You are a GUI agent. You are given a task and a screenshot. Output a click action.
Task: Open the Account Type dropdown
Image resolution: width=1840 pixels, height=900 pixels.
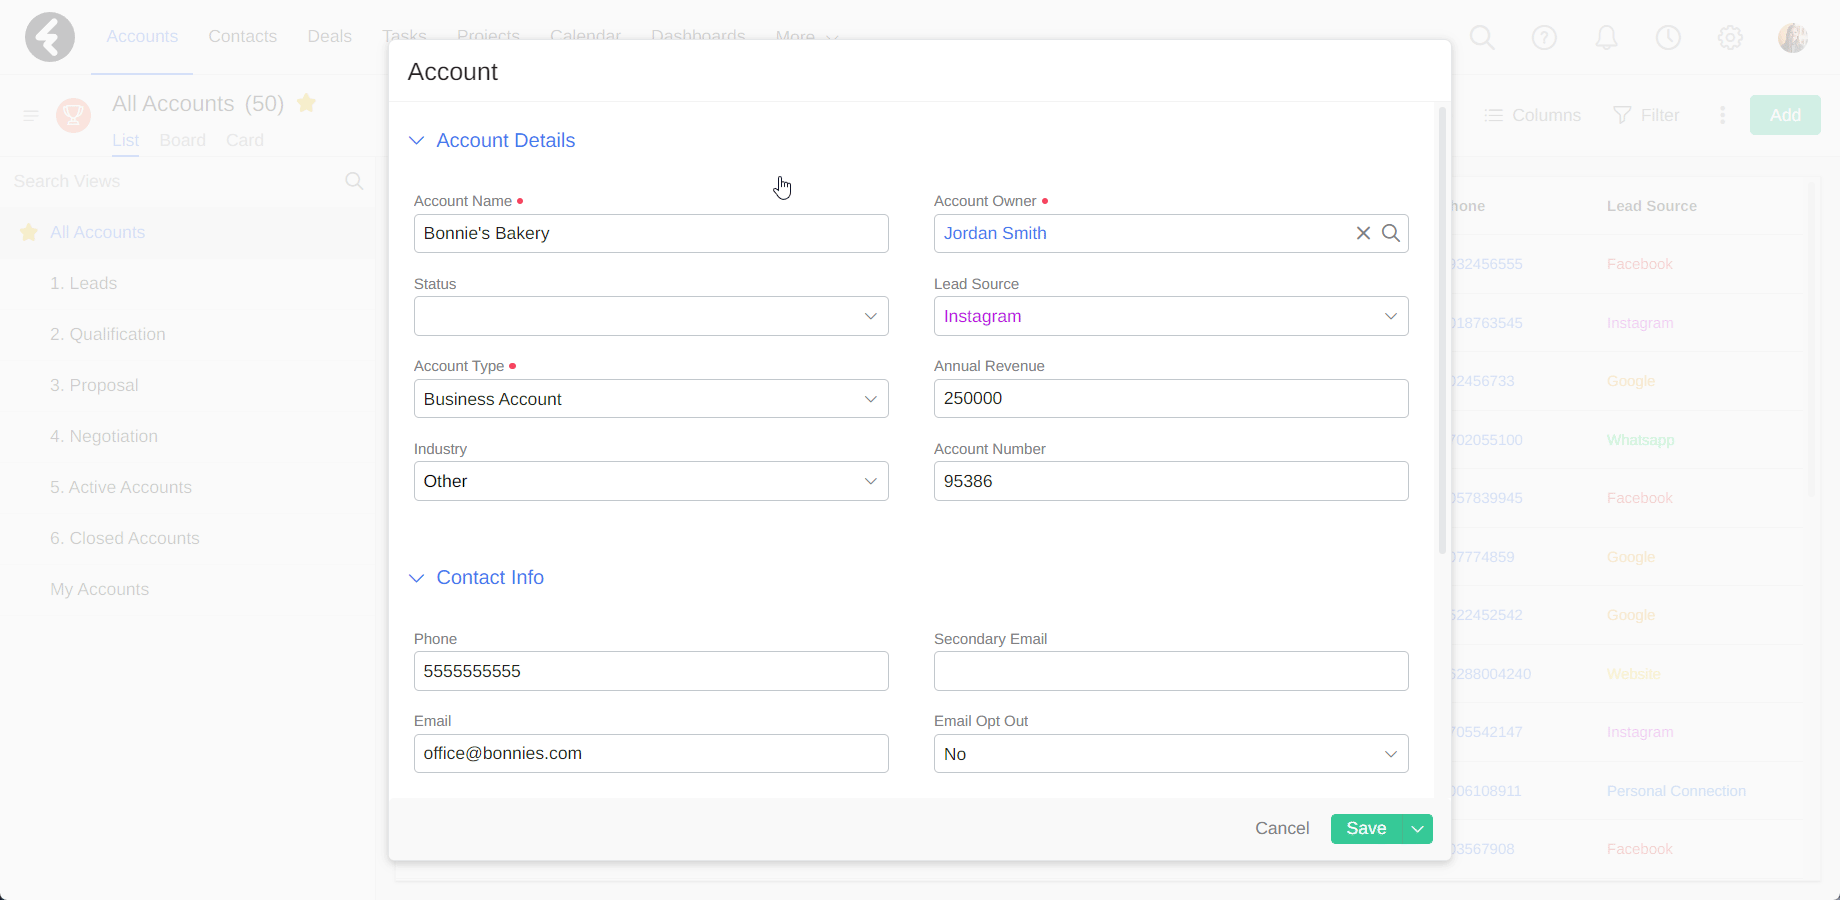[x=651, y=399]
